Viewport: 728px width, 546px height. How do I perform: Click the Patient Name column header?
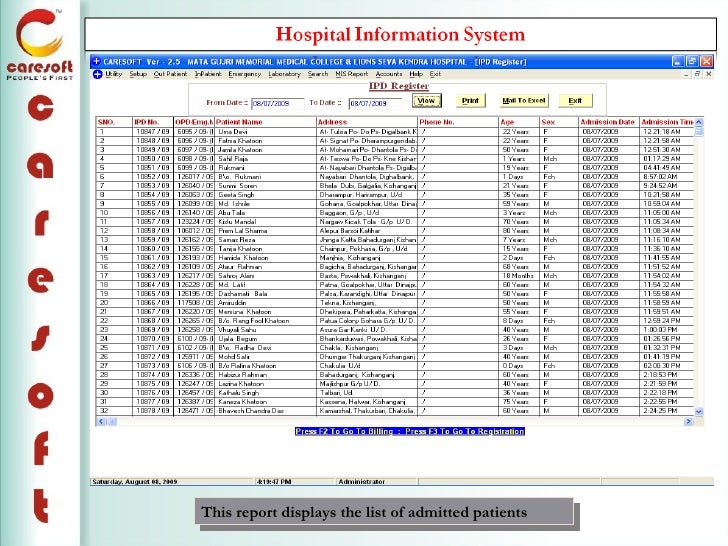[265, 122]
